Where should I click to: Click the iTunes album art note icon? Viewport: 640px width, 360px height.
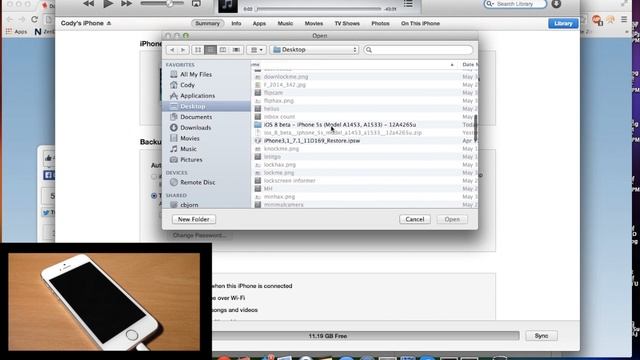pos(227,5)
